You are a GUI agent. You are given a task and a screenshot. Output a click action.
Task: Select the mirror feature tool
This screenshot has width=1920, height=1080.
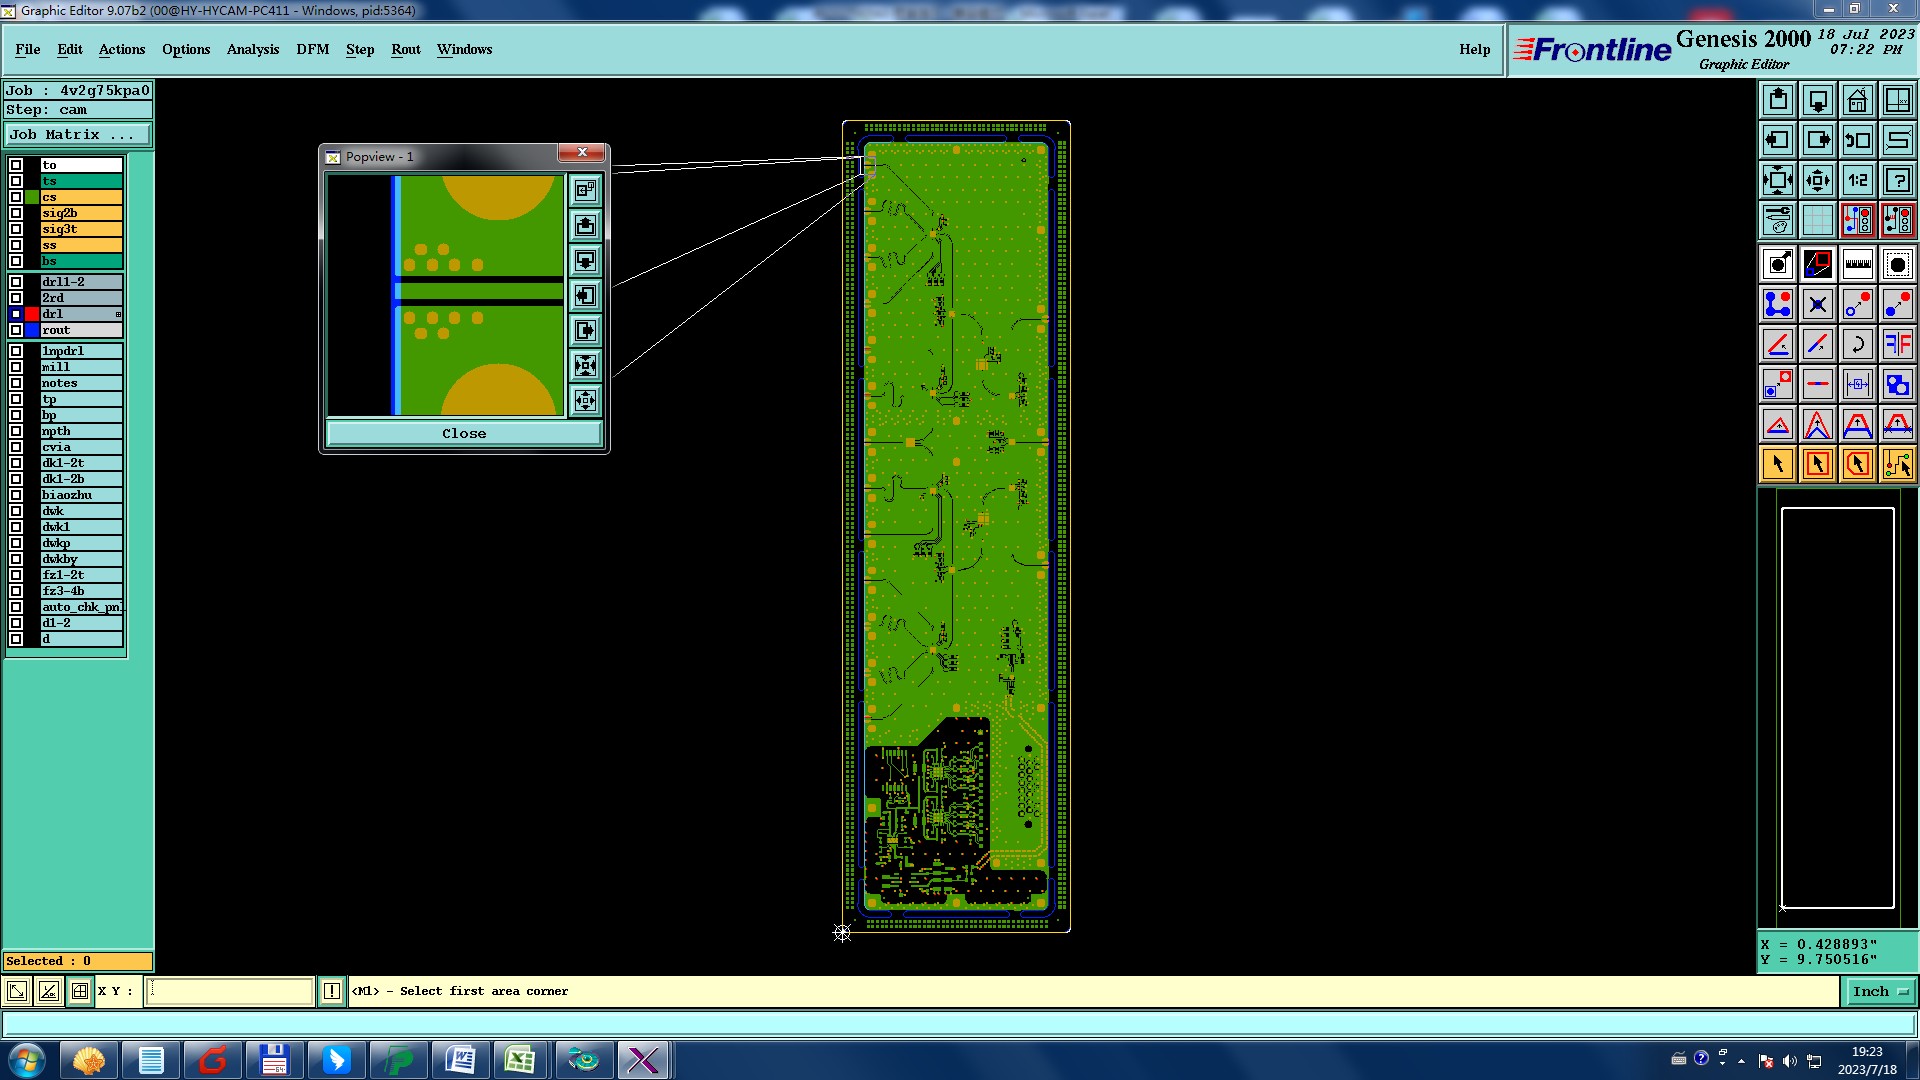point(1897,344)
